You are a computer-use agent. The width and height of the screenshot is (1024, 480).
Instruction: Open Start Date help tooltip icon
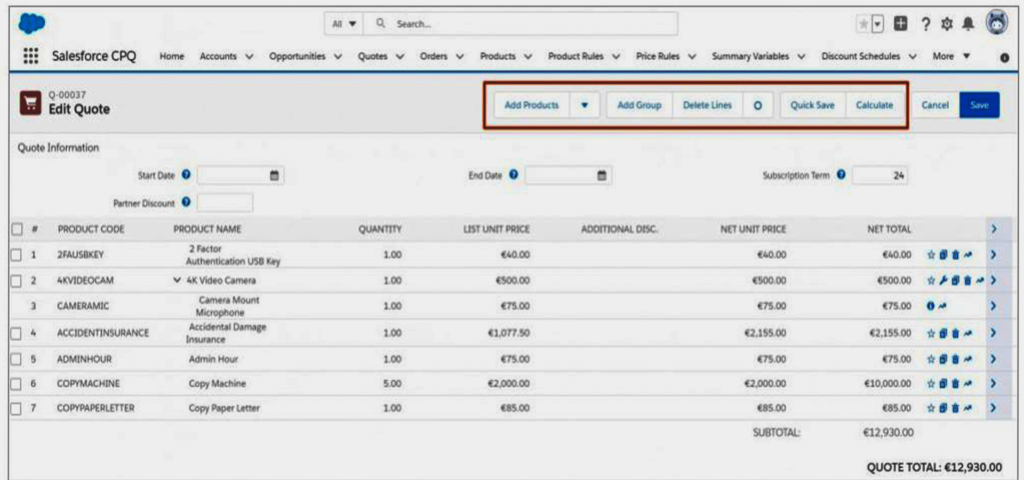[186, 175]
